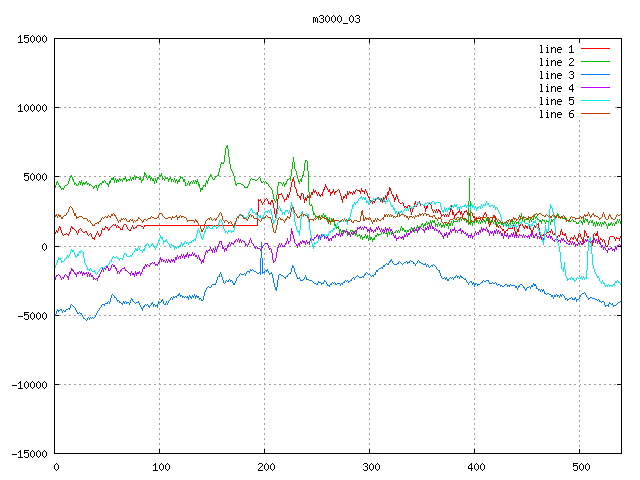Select the "line 2" legend label
The image size is (640, 480).
(x=556, y=62)
